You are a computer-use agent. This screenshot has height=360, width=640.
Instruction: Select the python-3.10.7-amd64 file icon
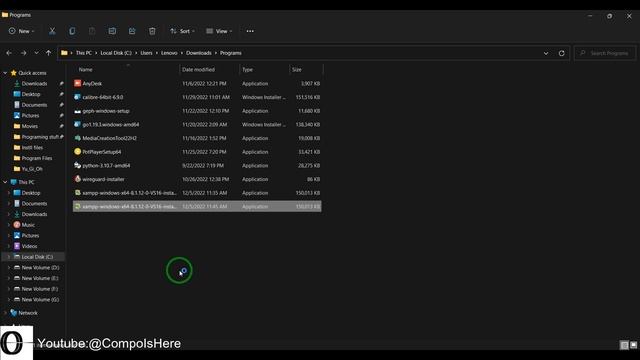click(x=78, y=165)
